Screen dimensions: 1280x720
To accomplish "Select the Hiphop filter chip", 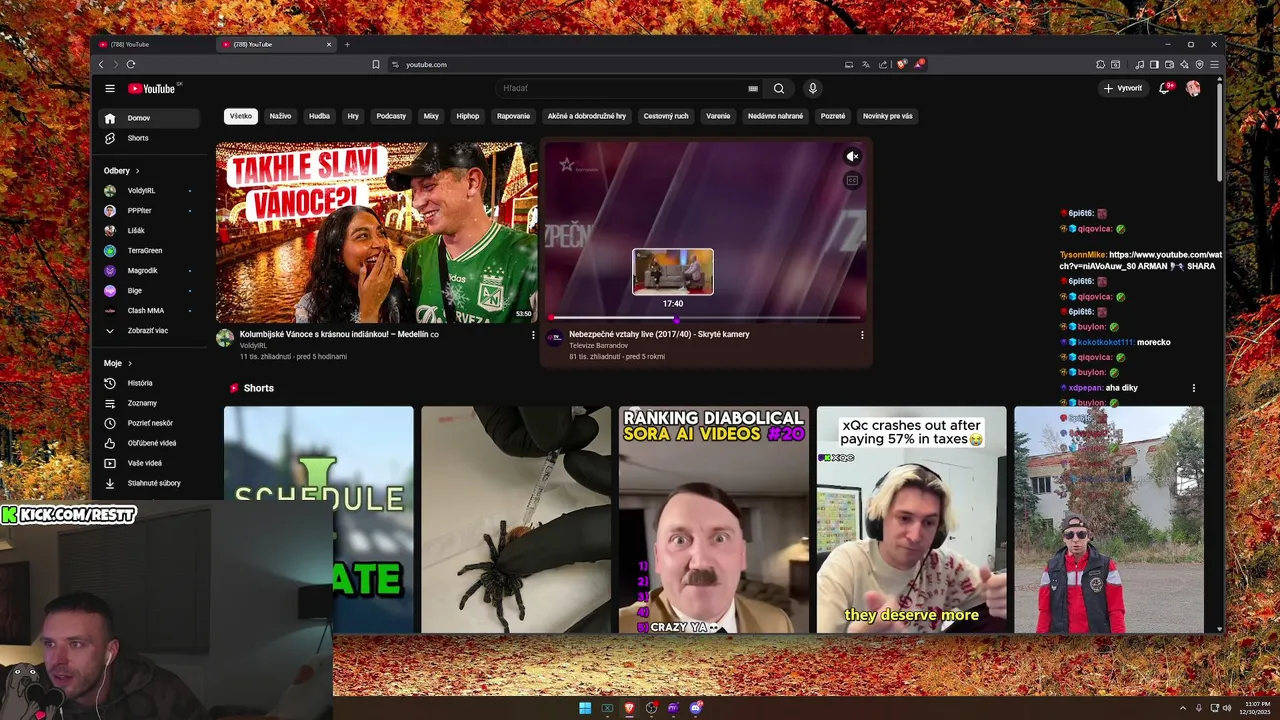I will 468,116.
